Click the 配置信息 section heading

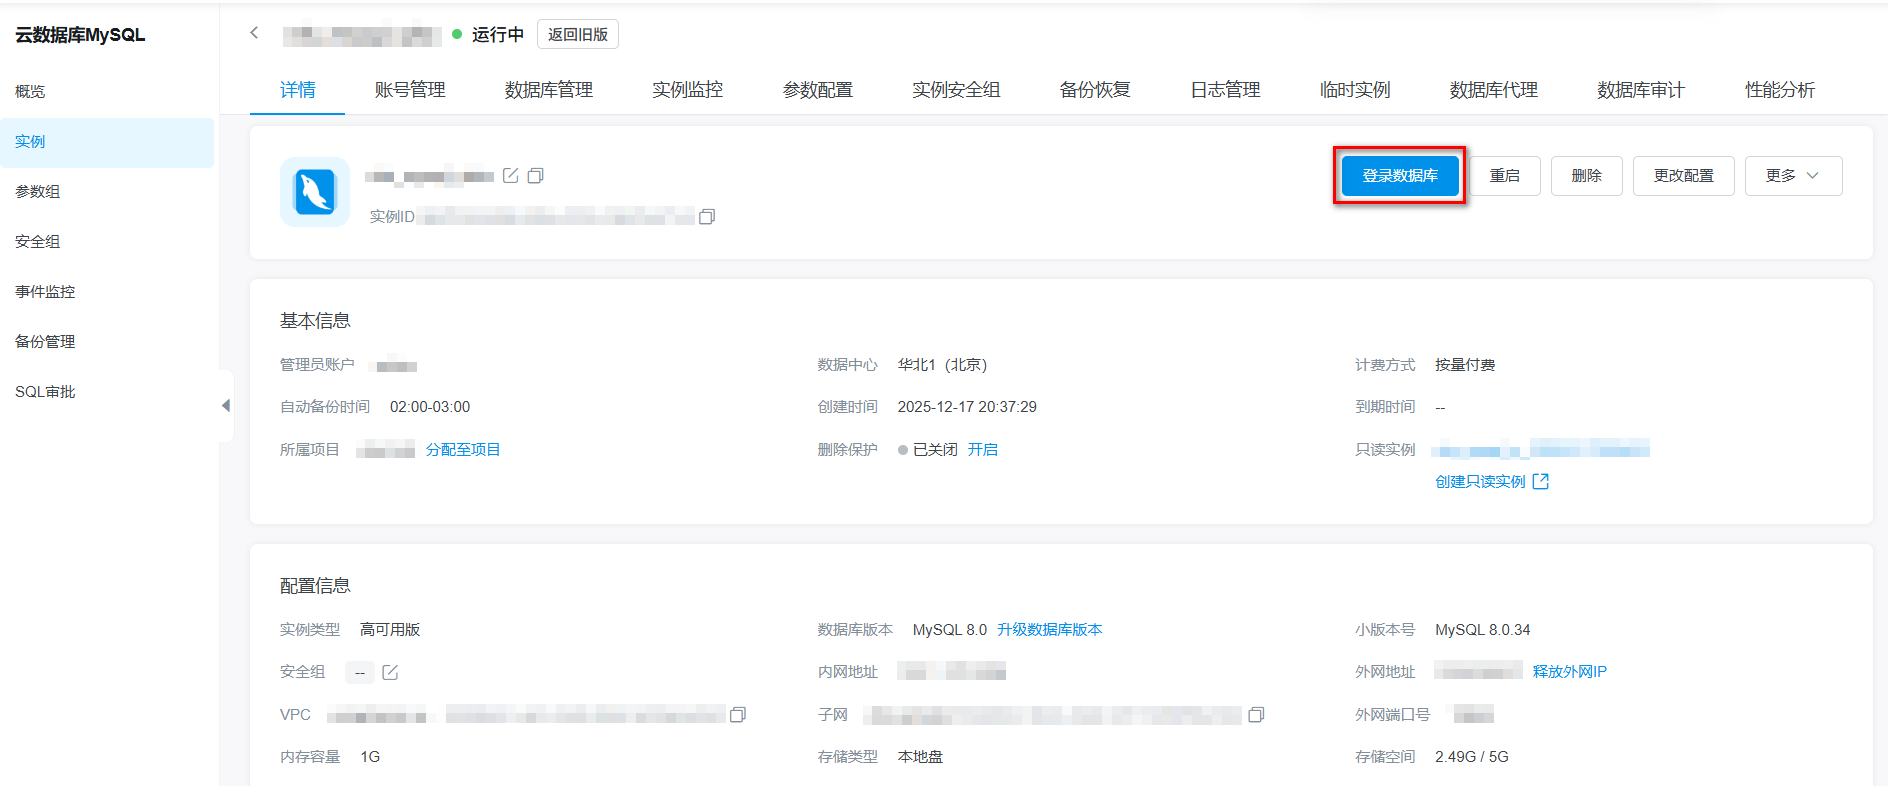click(315, 586)
